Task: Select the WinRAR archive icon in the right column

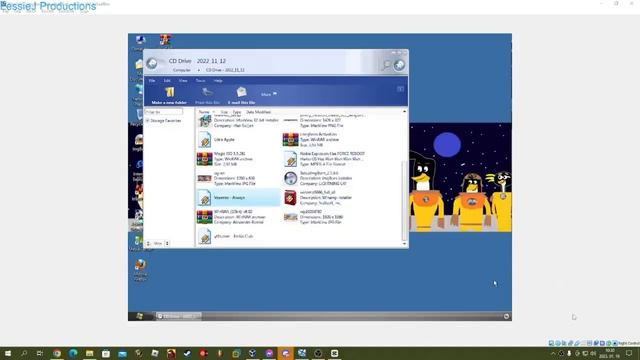Action: coord(290,140)
